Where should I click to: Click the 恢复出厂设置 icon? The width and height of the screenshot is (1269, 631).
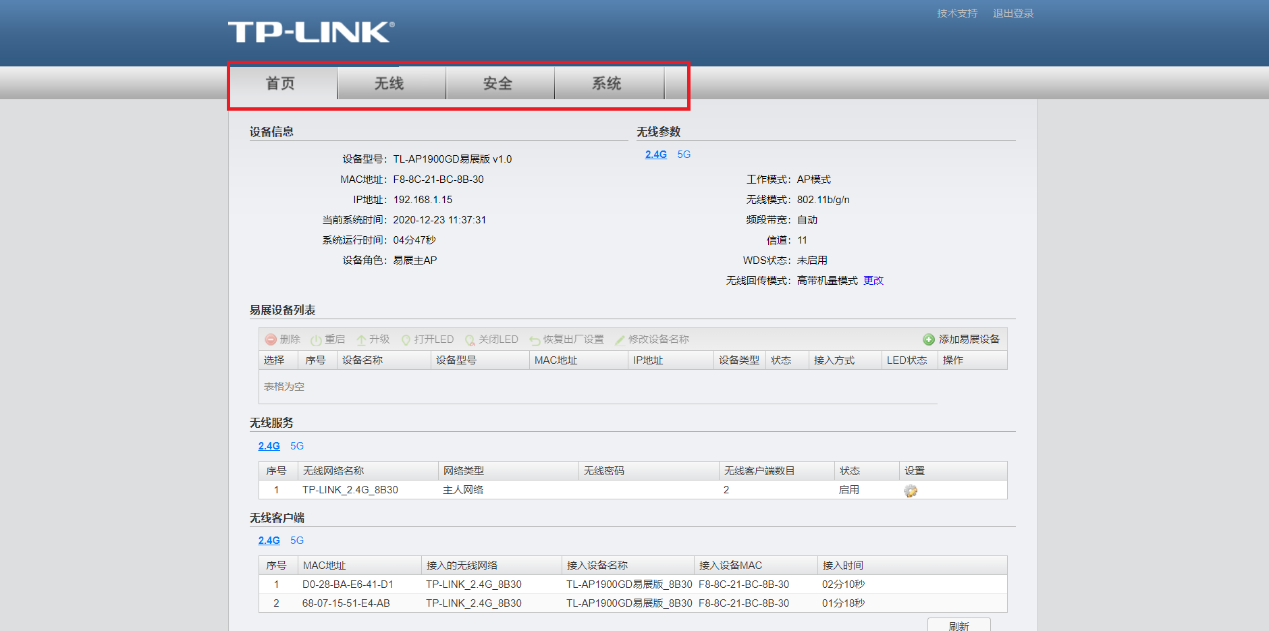pos(535,340)
